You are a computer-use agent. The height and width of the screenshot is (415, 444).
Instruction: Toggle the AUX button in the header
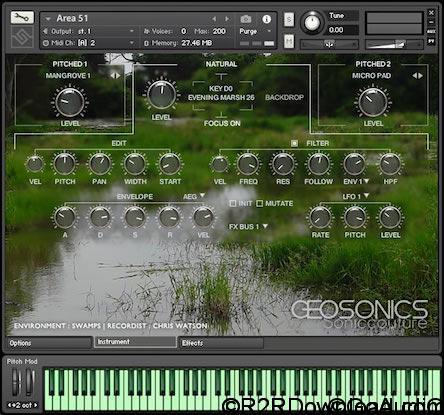(x=431, y=31)
